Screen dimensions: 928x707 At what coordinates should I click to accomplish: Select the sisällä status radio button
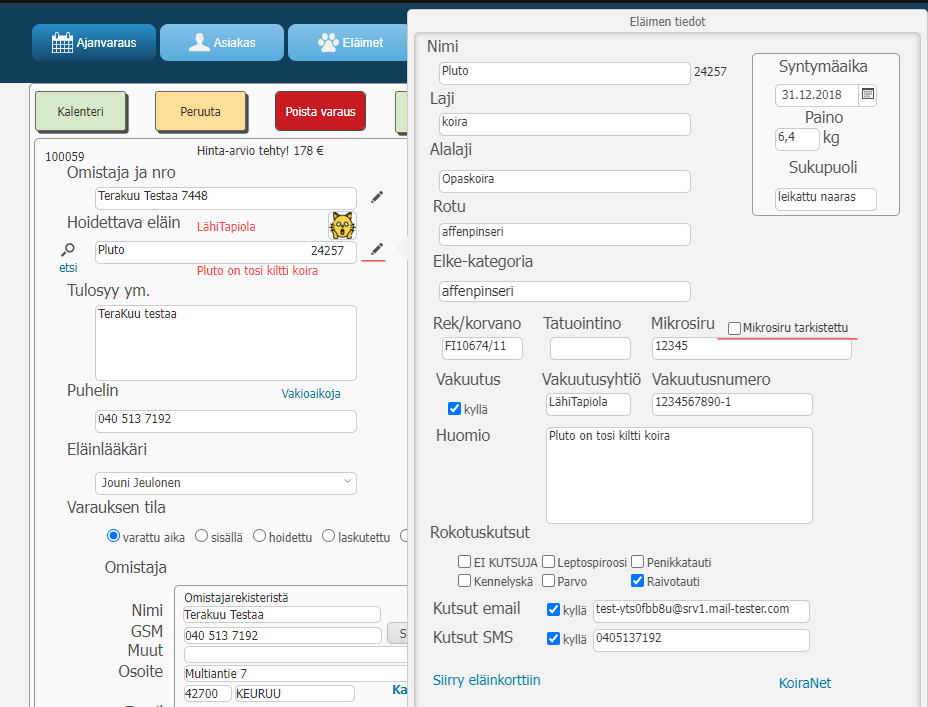(x=201, y=536)
